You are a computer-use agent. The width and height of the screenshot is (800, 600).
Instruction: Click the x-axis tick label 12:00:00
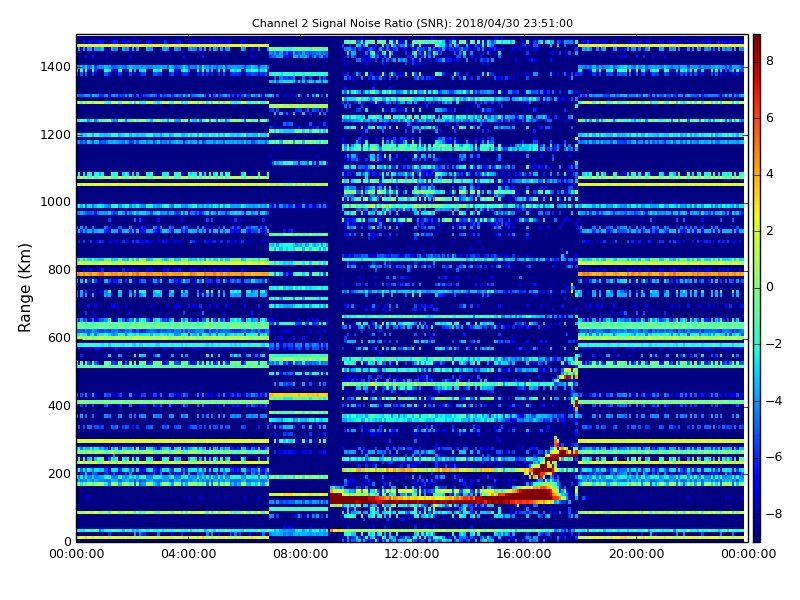pos(412,554)
